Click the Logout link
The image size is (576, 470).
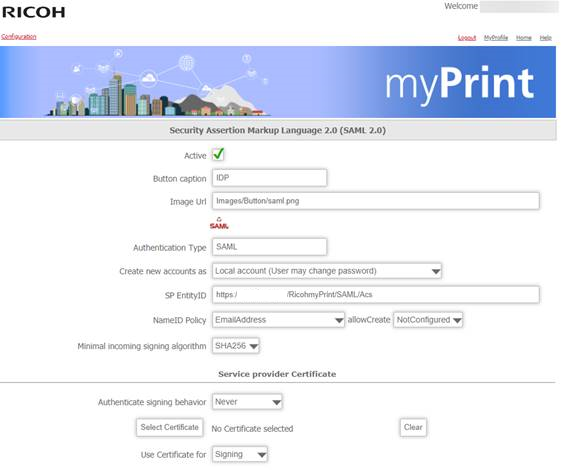pyautogui.click(x=467, y=38)
